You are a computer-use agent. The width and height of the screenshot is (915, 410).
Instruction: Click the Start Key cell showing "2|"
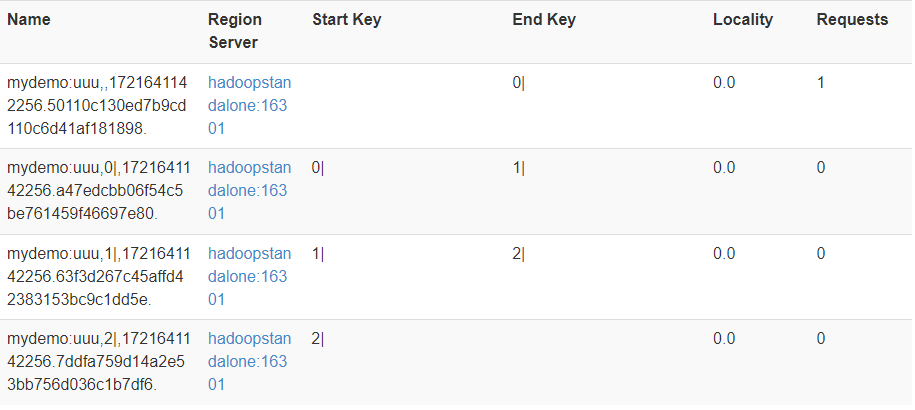tap(318, 340)
